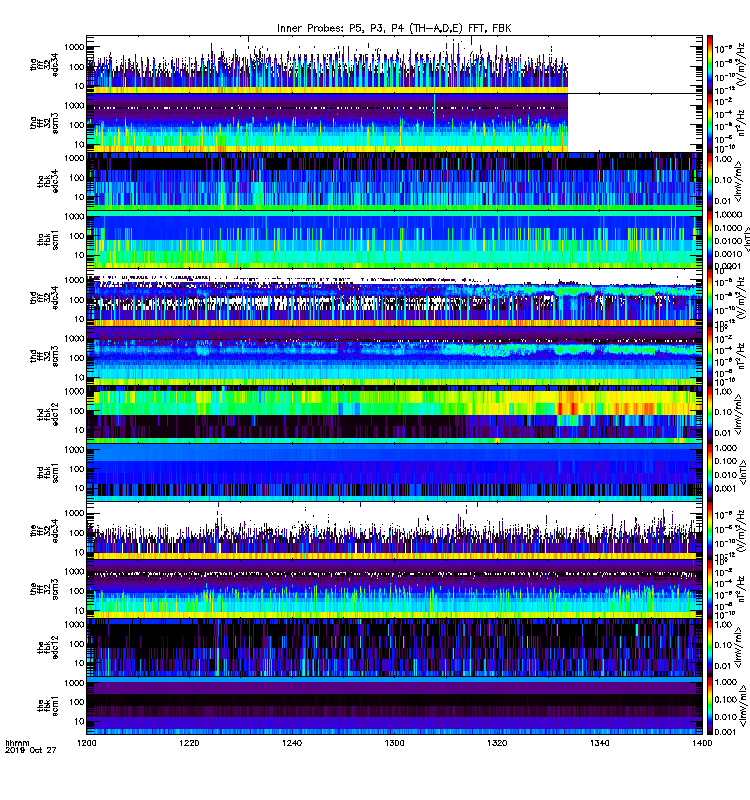Click inside the thd fff edc34 spectrogram
The height and width of the screenshot is (800, 750).
point(394,297)
